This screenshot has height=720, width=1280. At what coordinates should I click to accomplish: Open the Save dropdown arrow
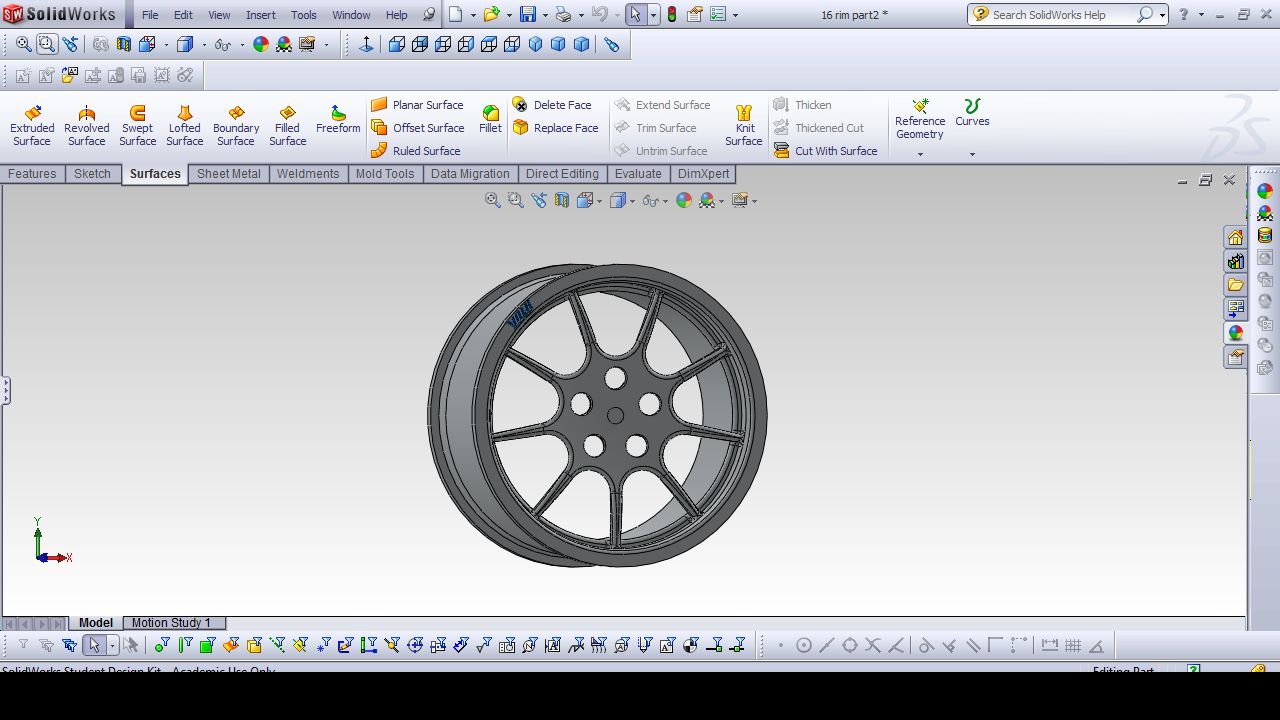[544, 15]
